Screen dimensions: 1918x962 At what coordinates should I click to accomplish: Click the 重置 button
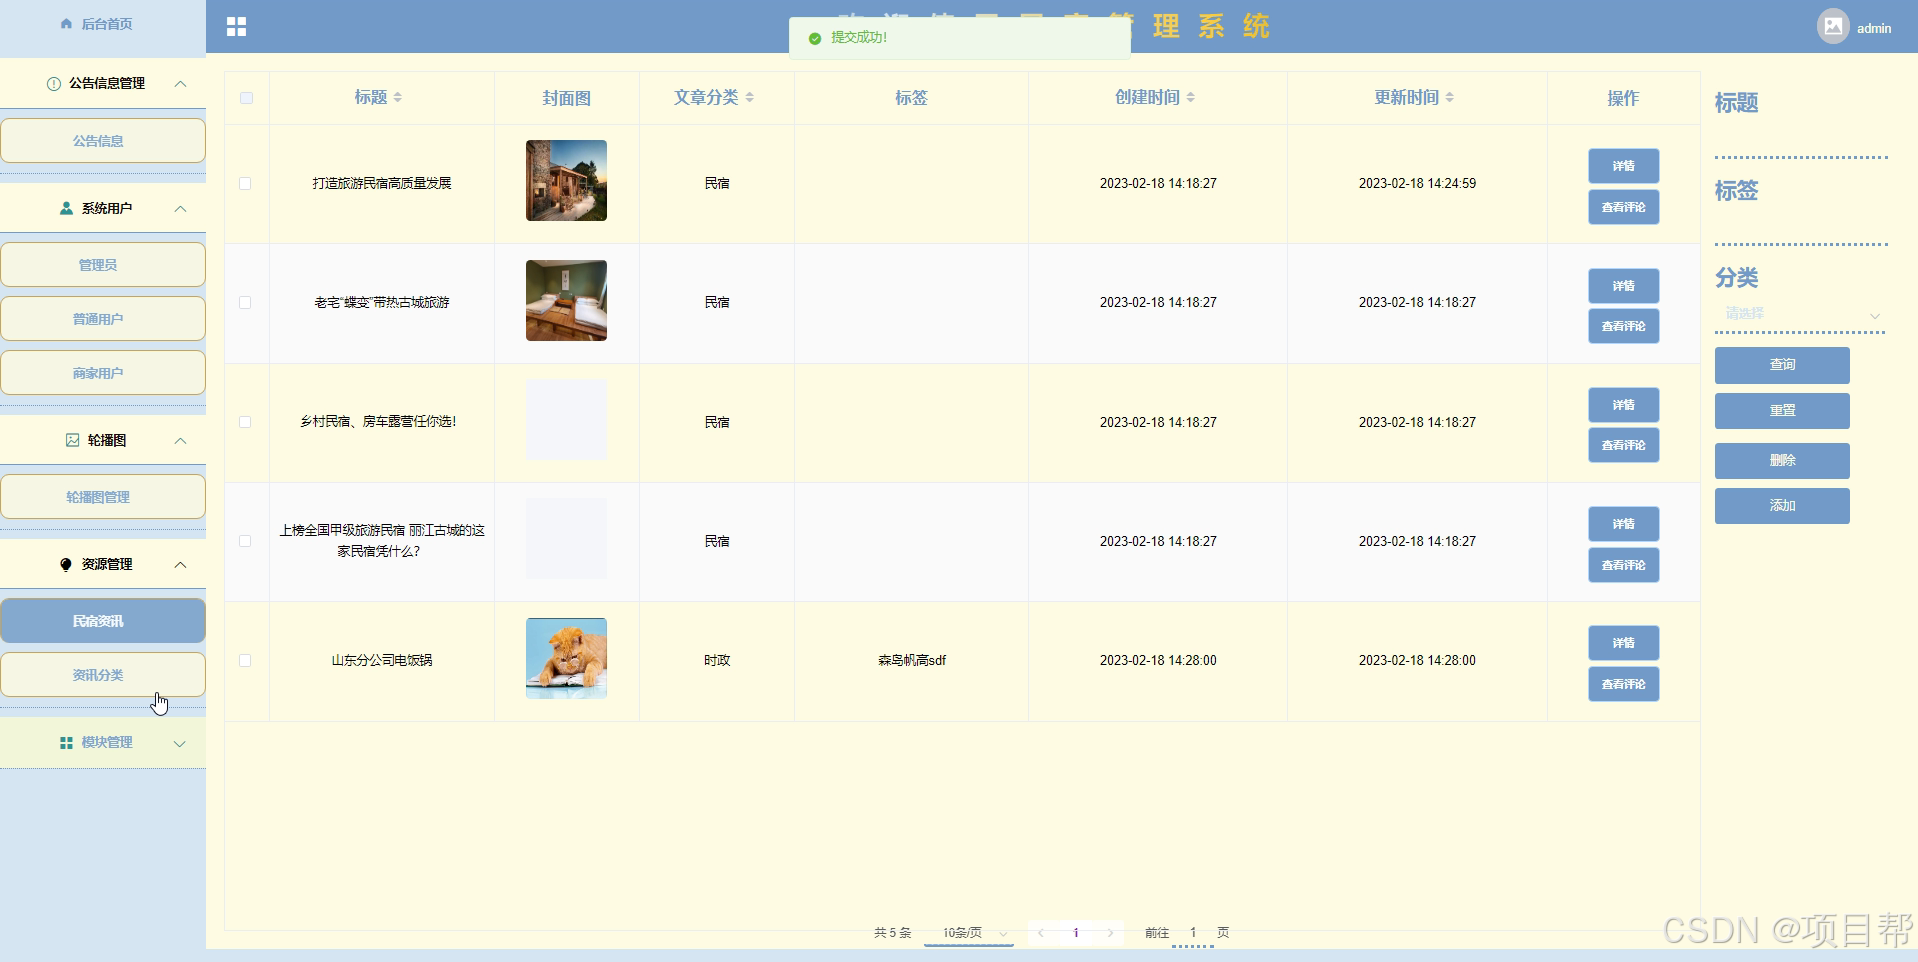coord(1782,411)
